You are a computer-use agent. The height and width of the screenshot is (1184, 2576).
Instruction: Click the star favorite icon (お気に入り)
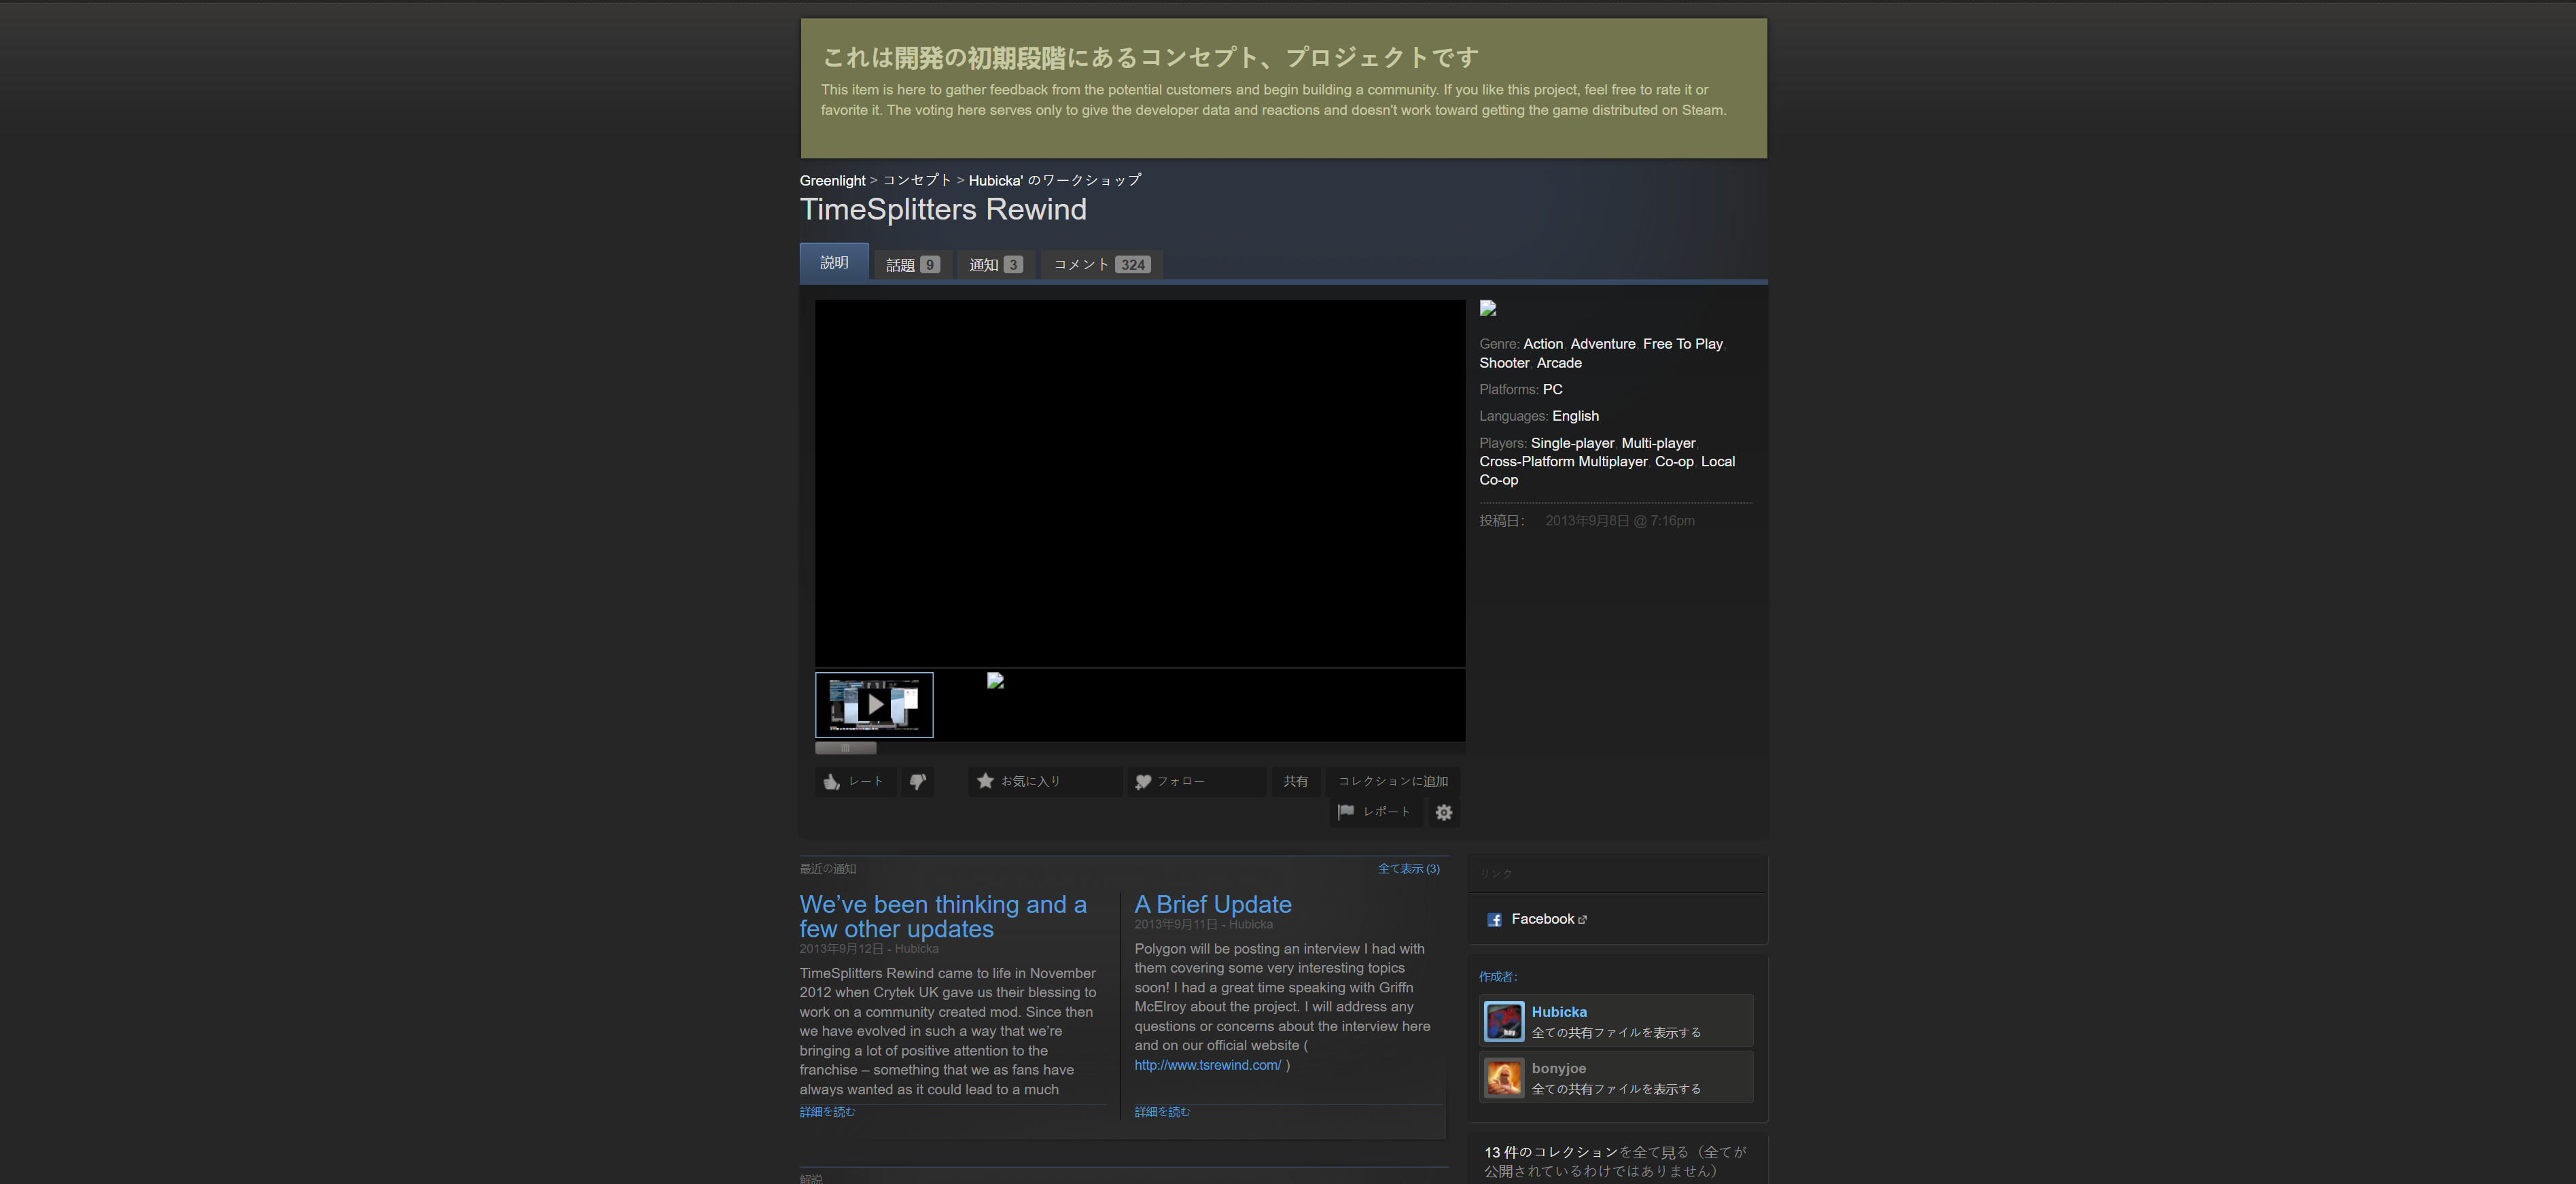point(986,781)
